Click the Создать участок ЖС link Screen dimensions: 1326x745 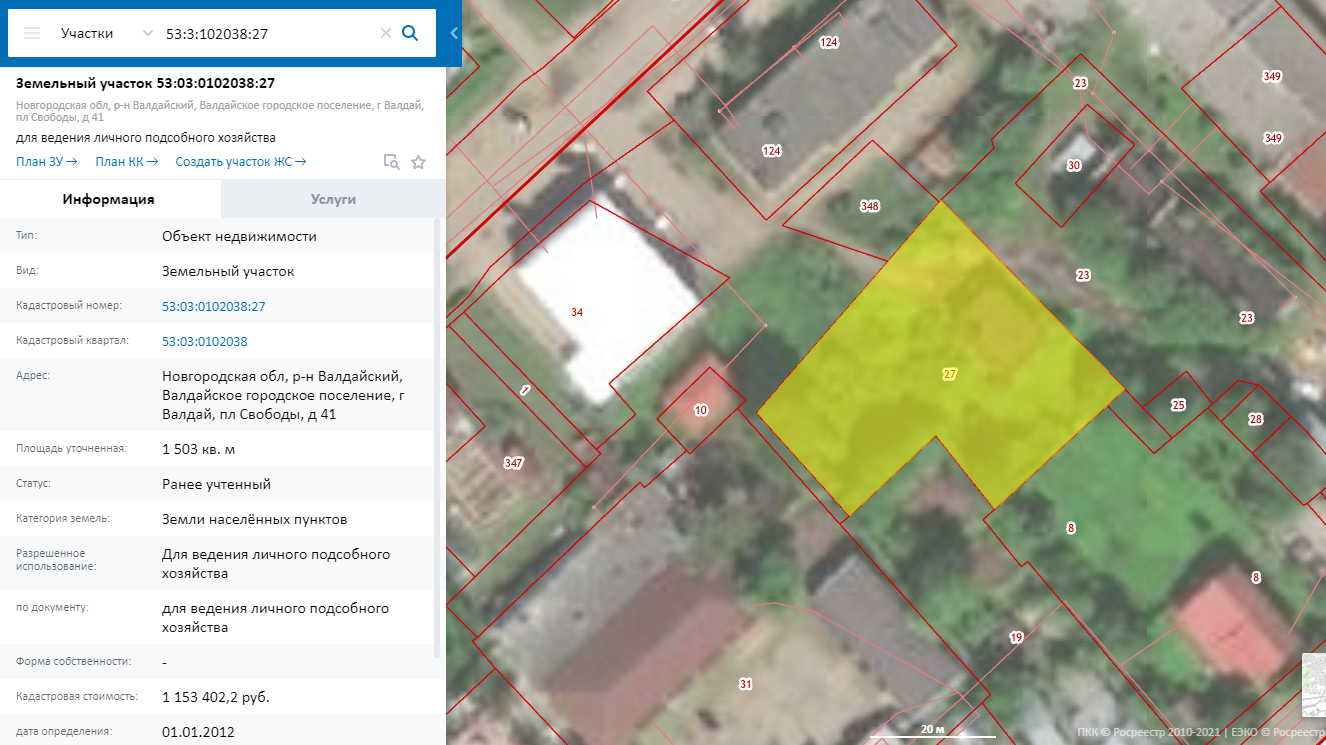(x=240, y=162)
